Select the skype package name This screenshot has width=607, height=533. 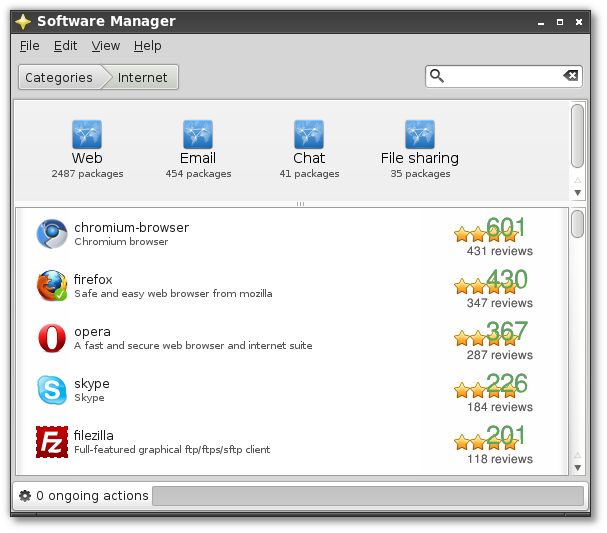92,384
